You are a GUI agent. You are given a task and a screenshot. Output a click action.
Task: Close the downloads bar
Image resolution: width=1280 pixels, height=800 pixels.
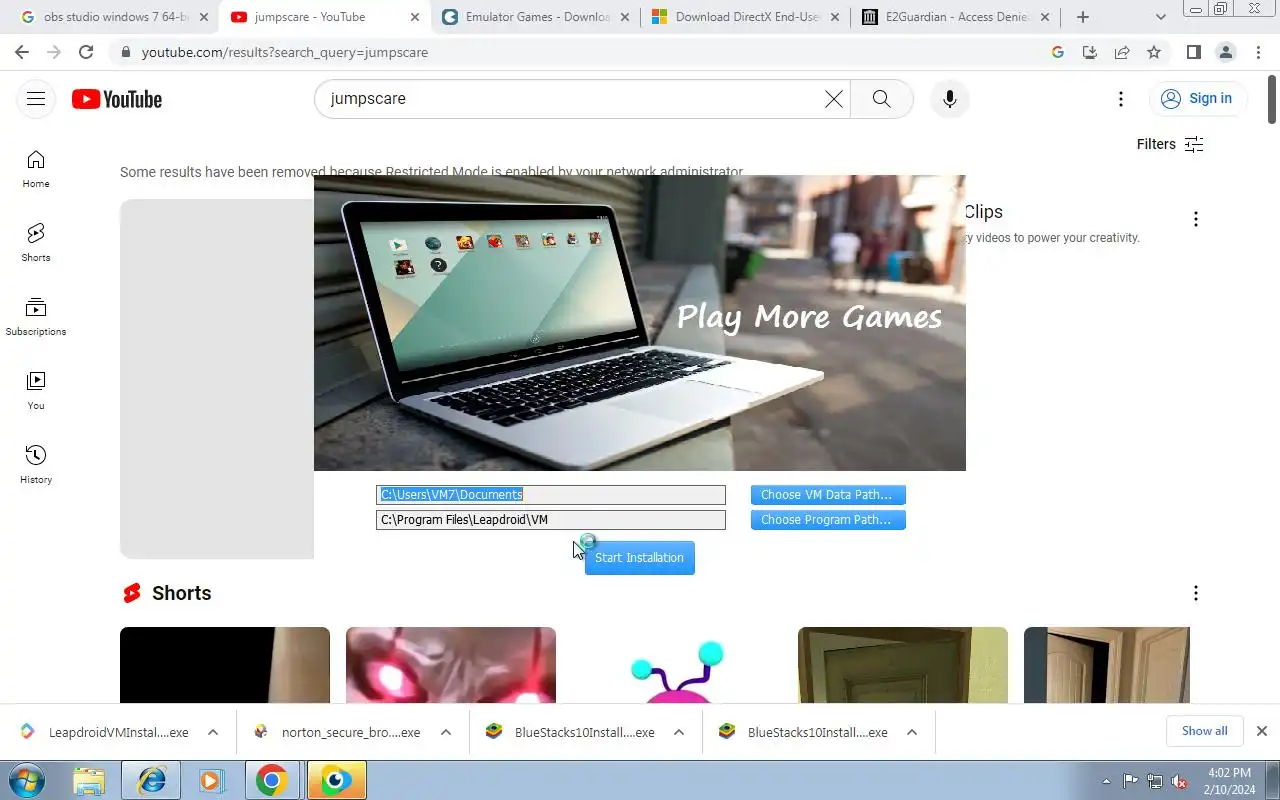pyautogui.click(x=1262, y=731)
